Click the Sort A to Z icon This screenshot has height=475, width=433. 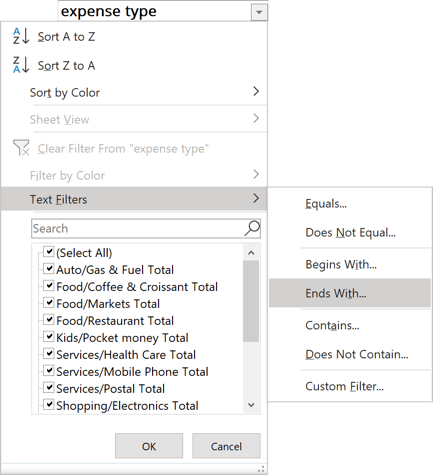click(x=21, y=36)
